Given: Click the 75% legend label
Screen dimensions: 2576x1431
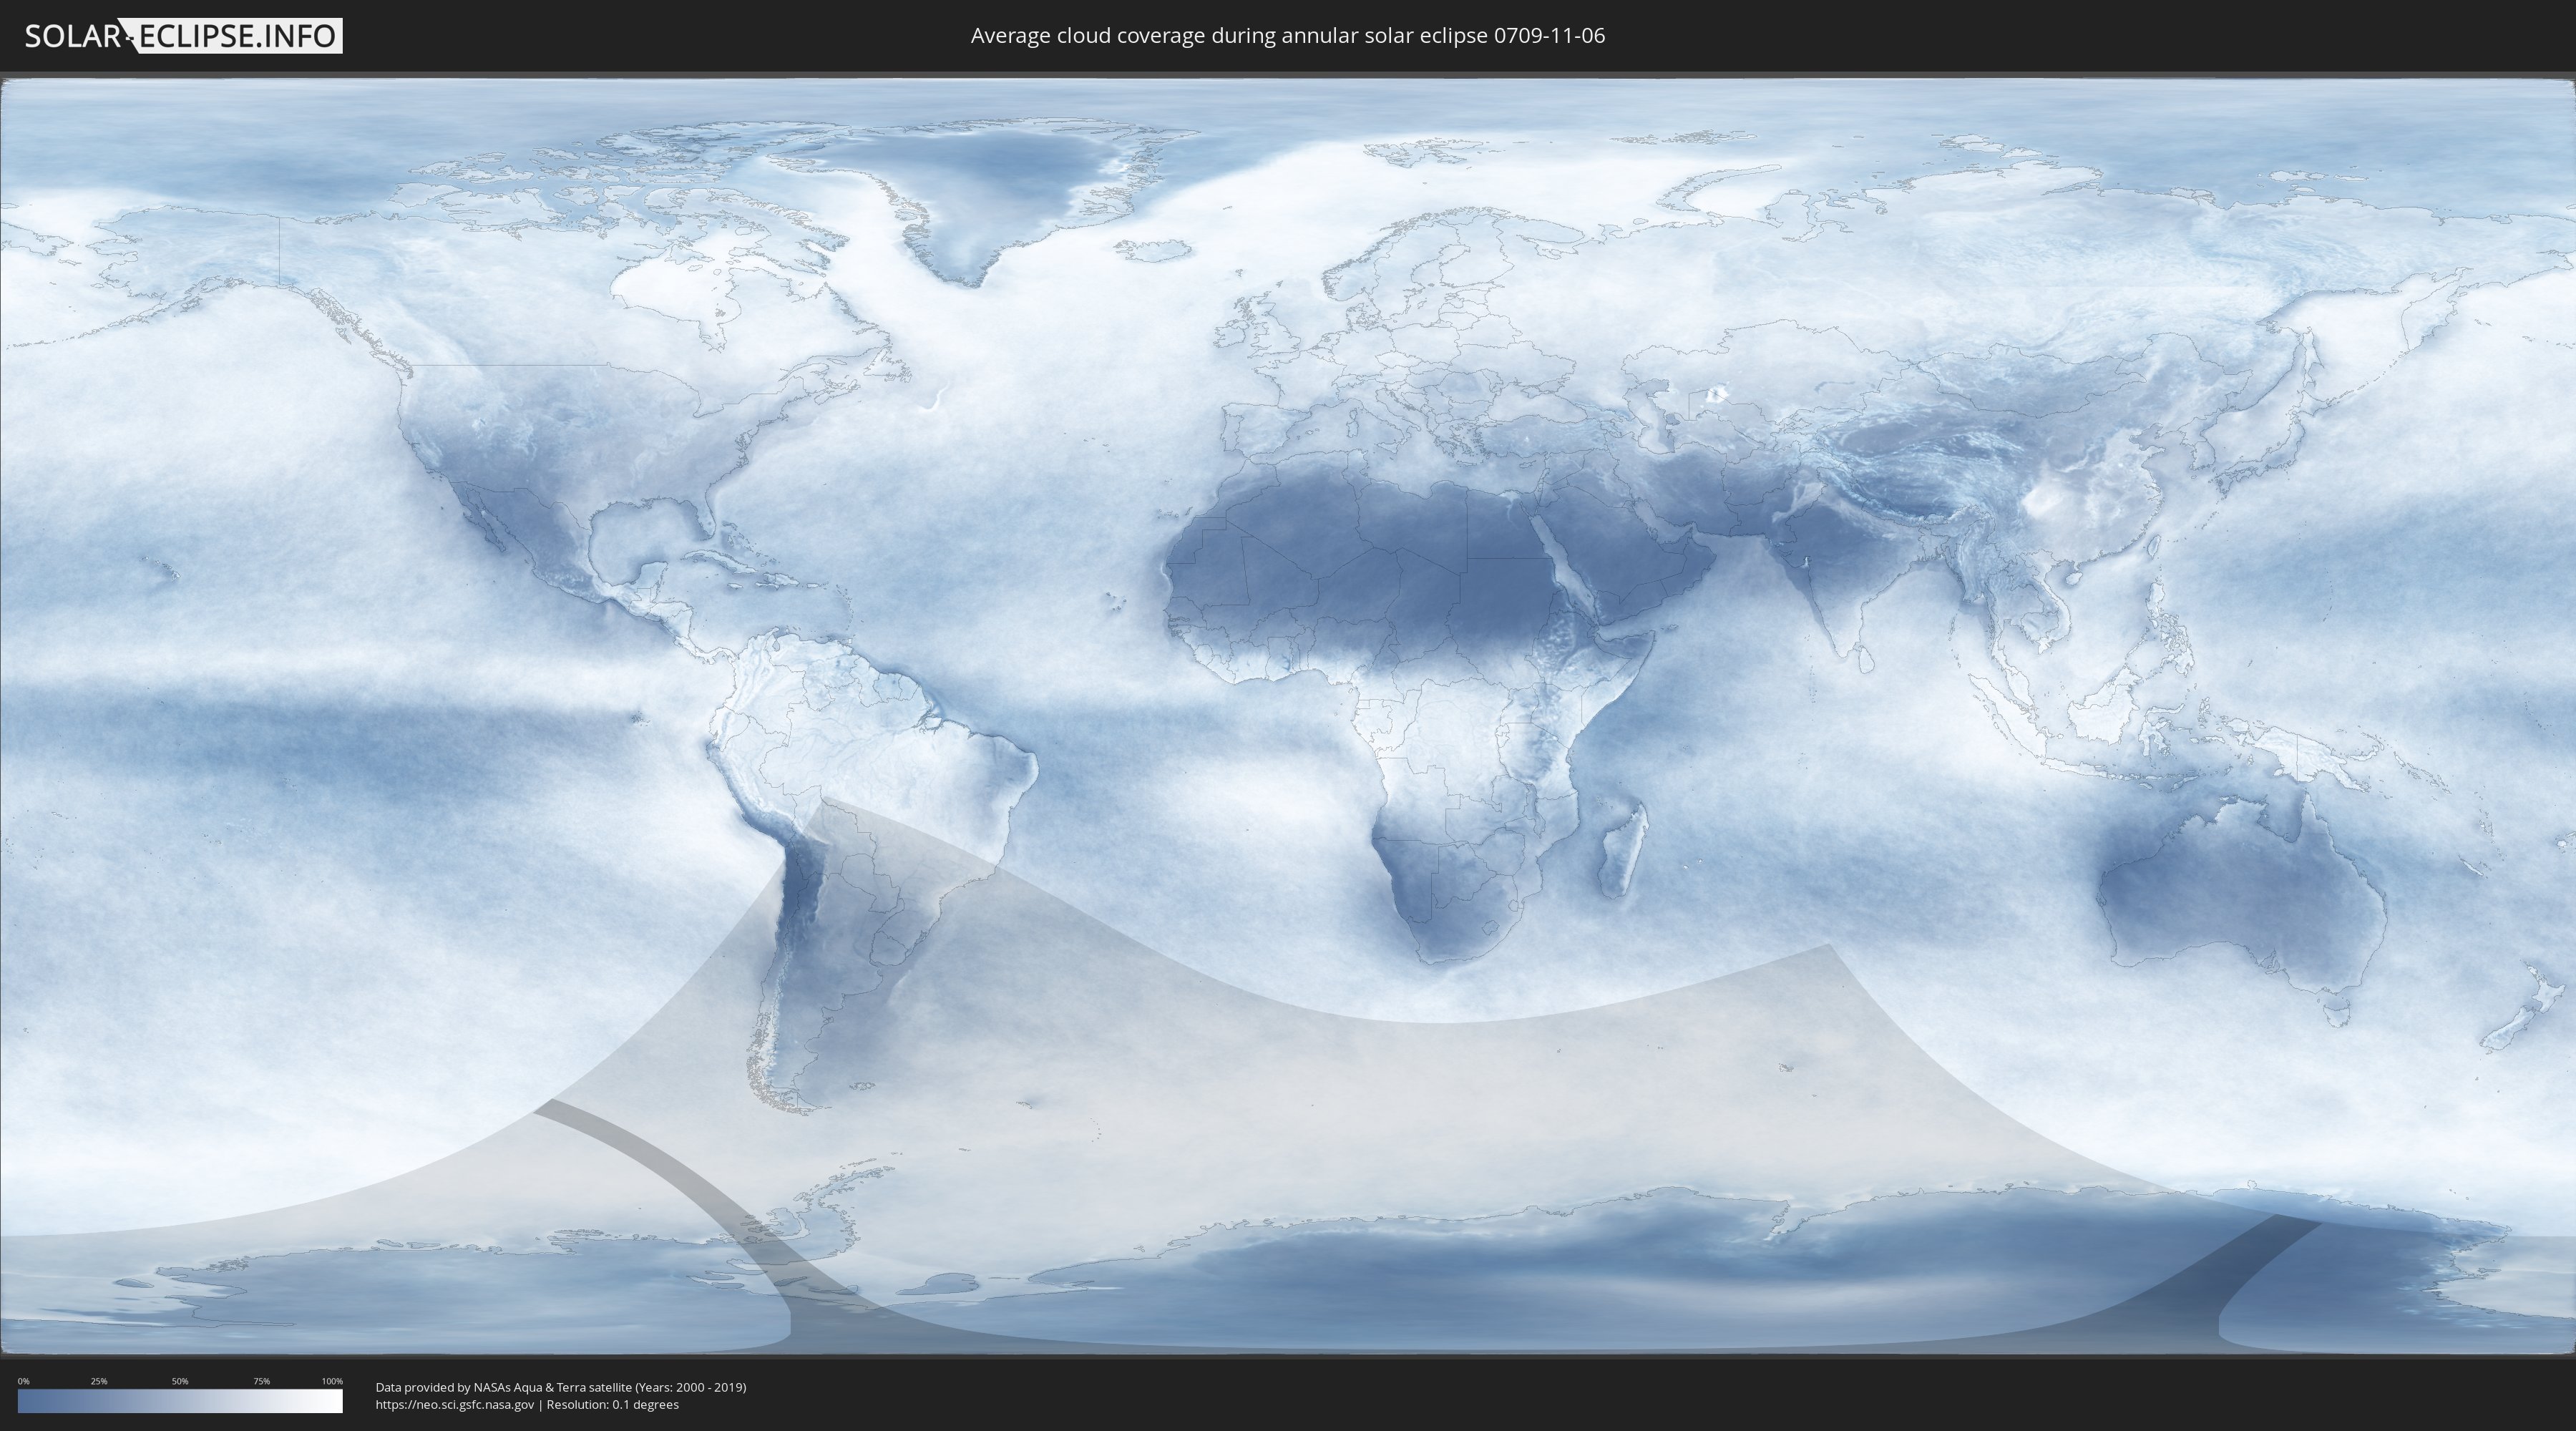Looking at the screenshot, I should pos(261,1381).
